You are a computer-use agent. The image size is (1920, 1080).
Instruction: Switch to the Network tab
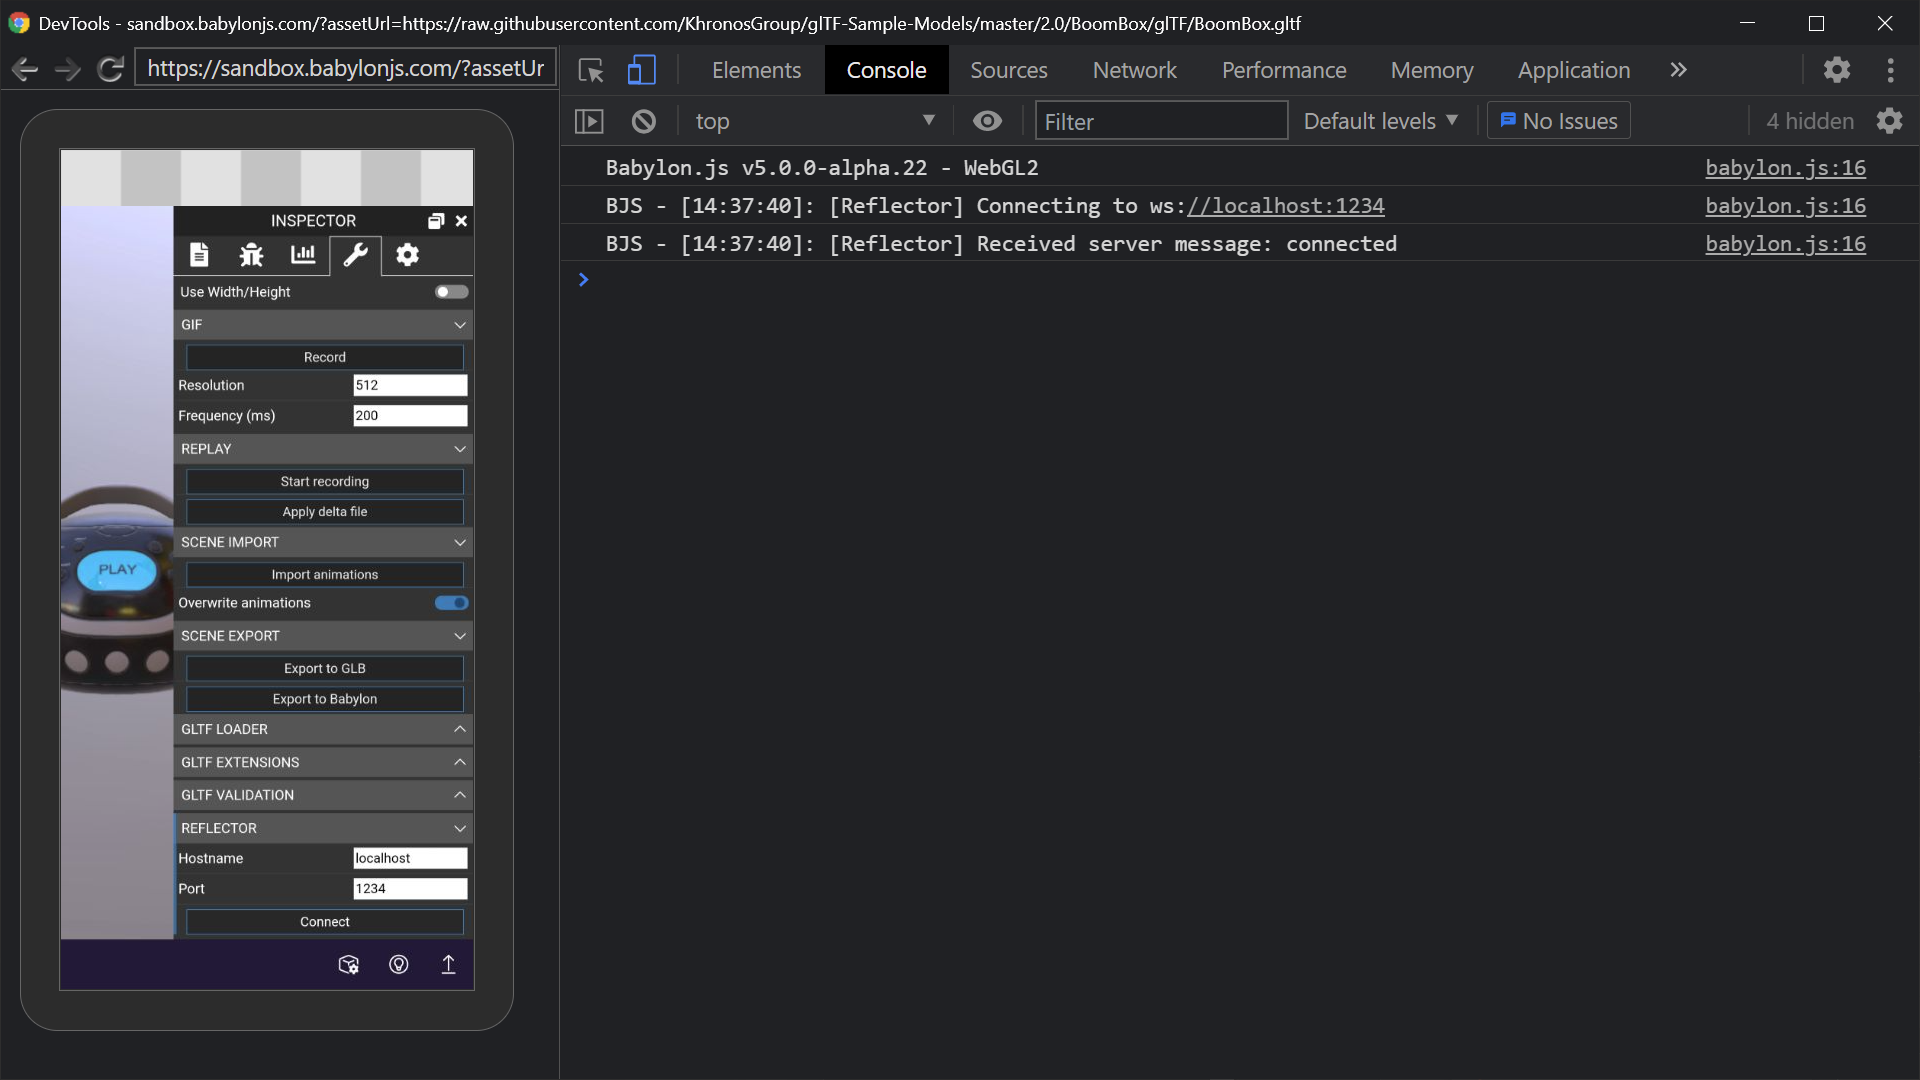click(1134, 70)
